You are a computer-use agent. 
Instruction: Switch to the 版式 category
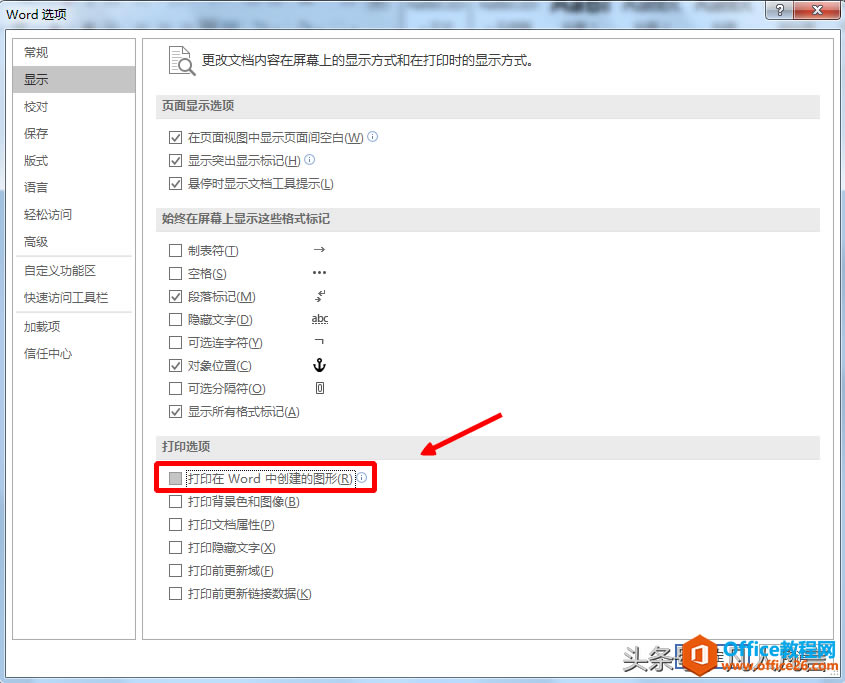click(74, 160)
